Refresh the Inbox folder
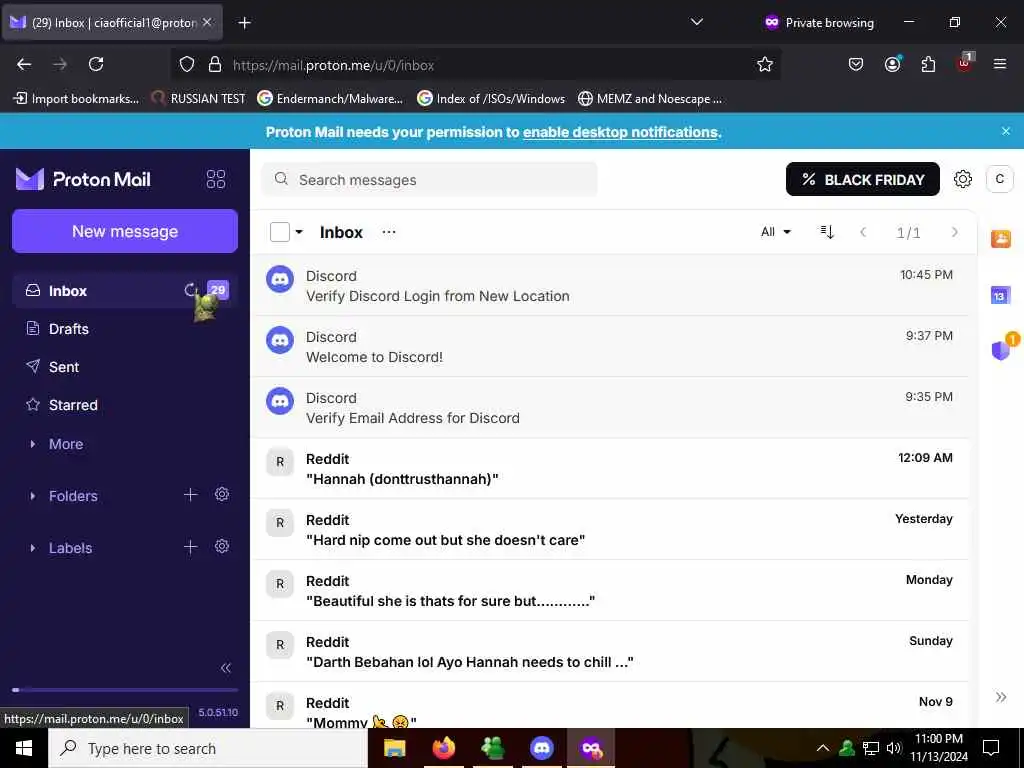 (x=191, y=290)
